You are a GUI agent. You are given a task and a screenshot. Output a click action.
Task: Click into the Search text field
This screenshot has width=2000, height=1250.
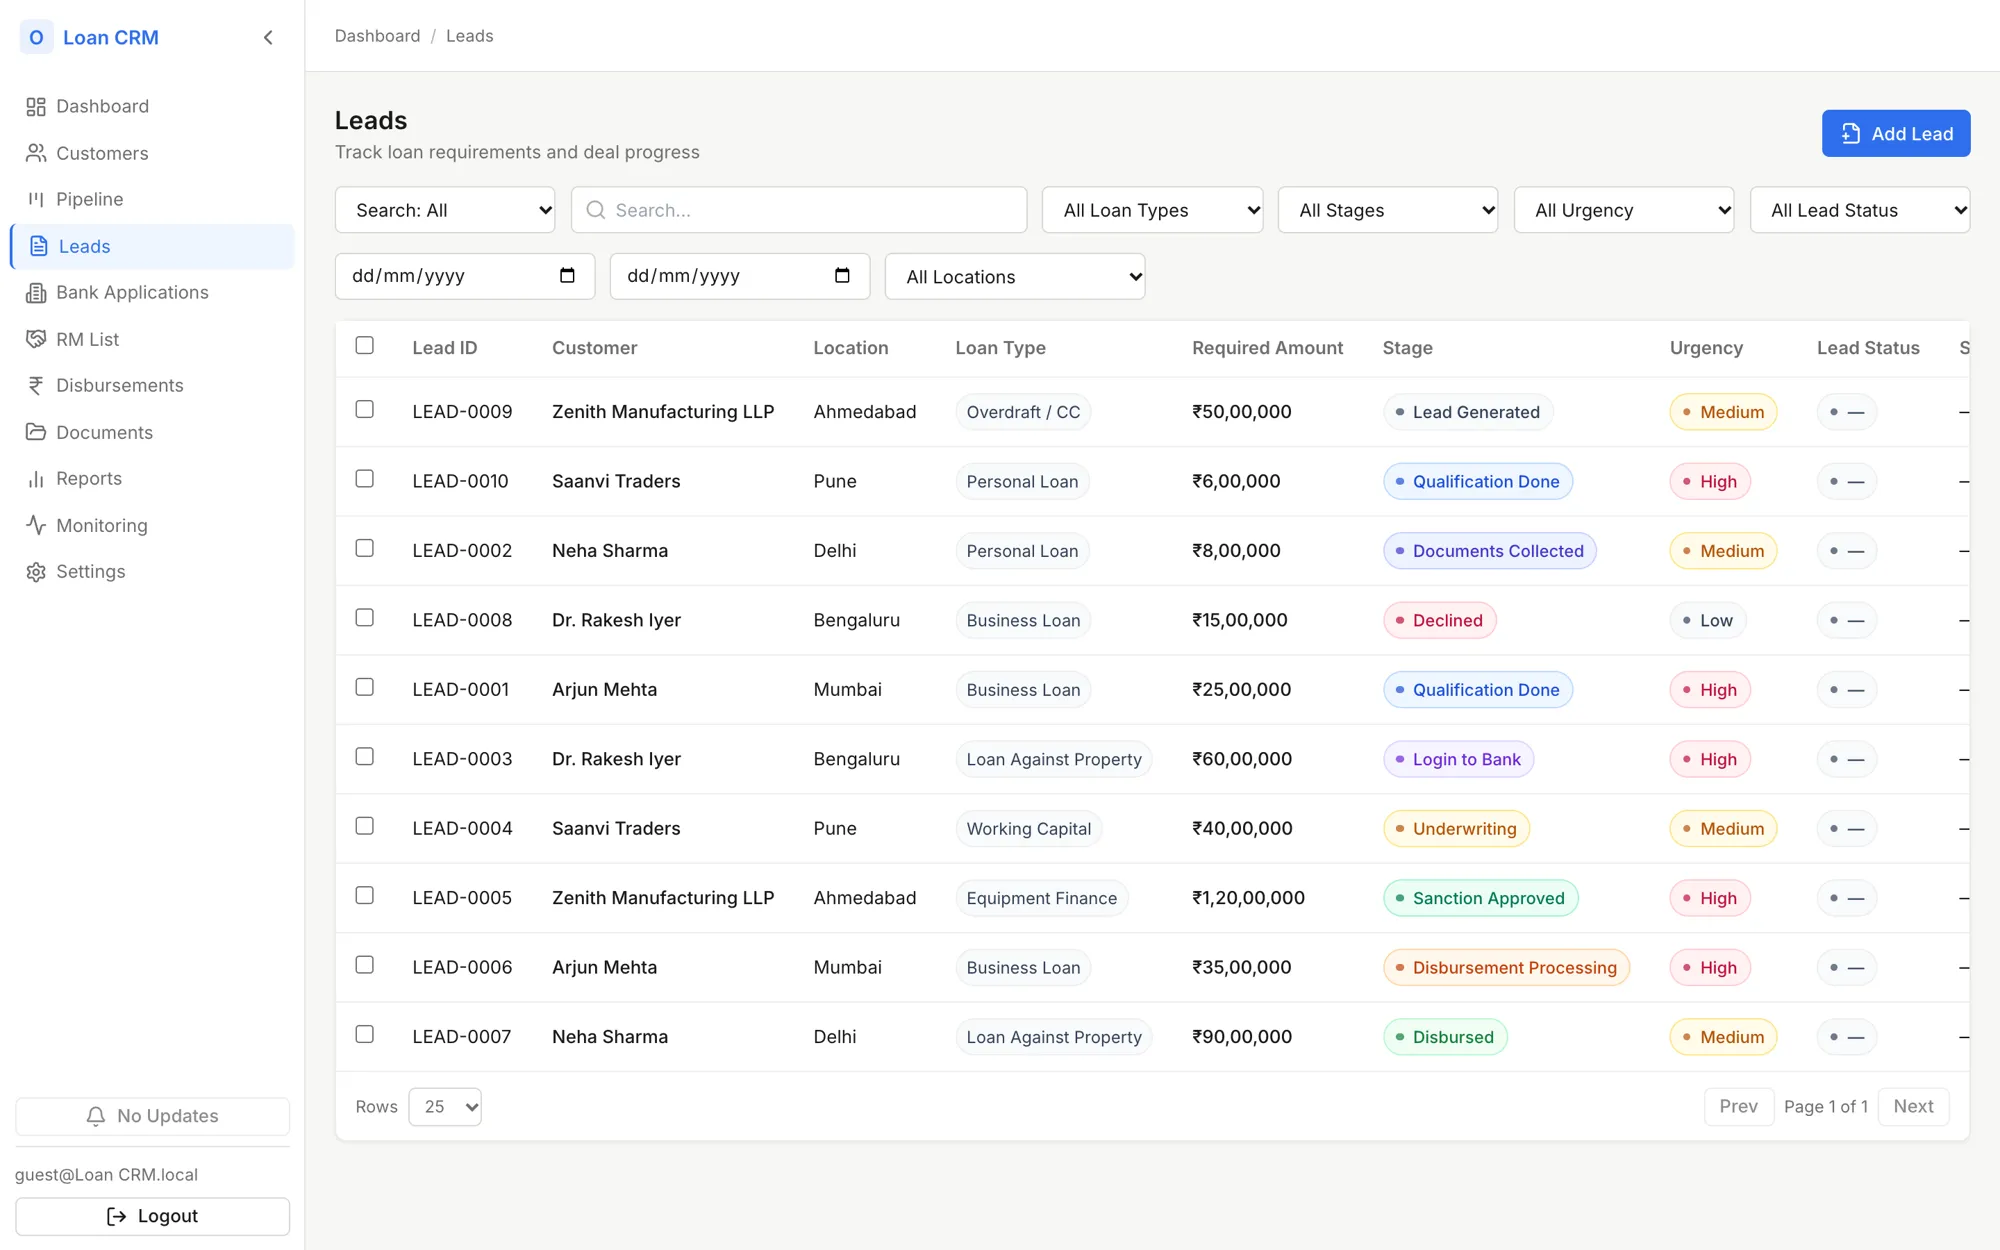[799, 210]
